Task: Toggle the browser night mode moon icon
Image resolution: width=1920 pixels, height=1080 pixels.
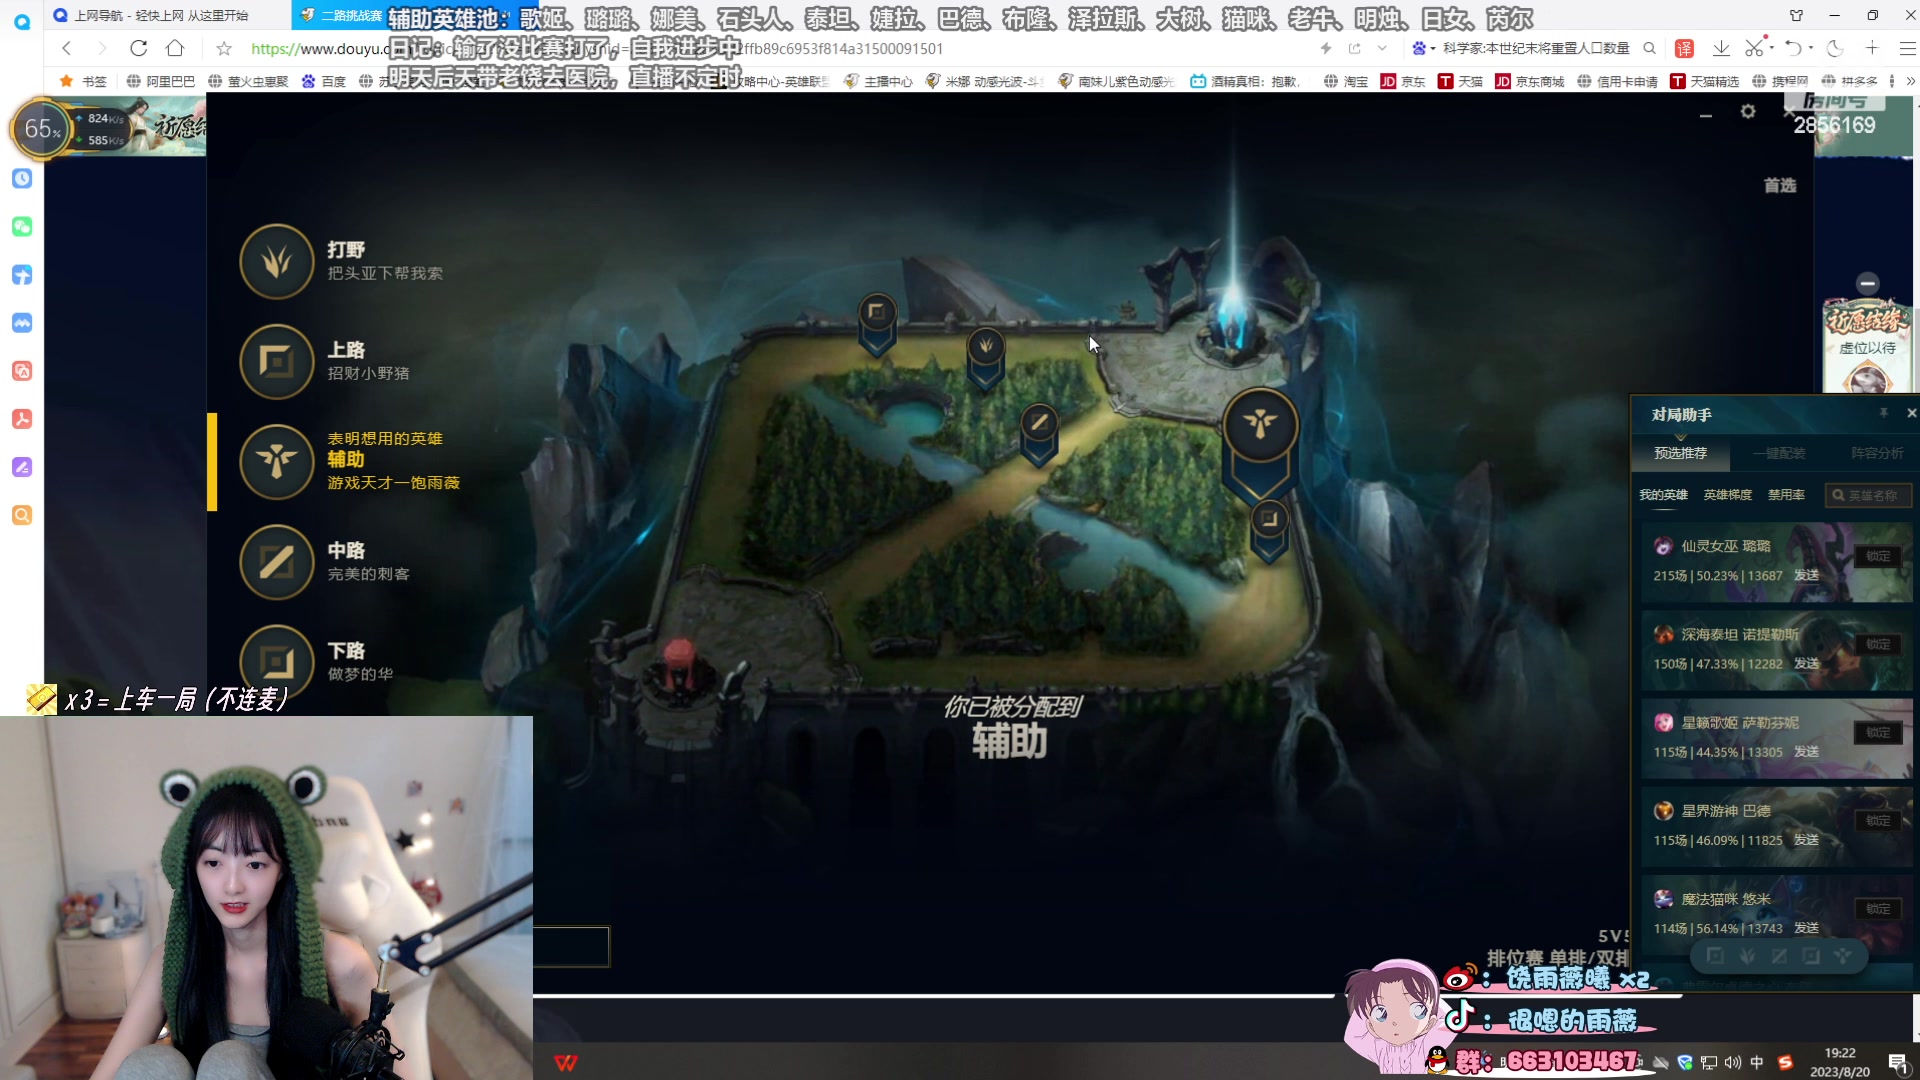Action: click(x=1835, y=48)
